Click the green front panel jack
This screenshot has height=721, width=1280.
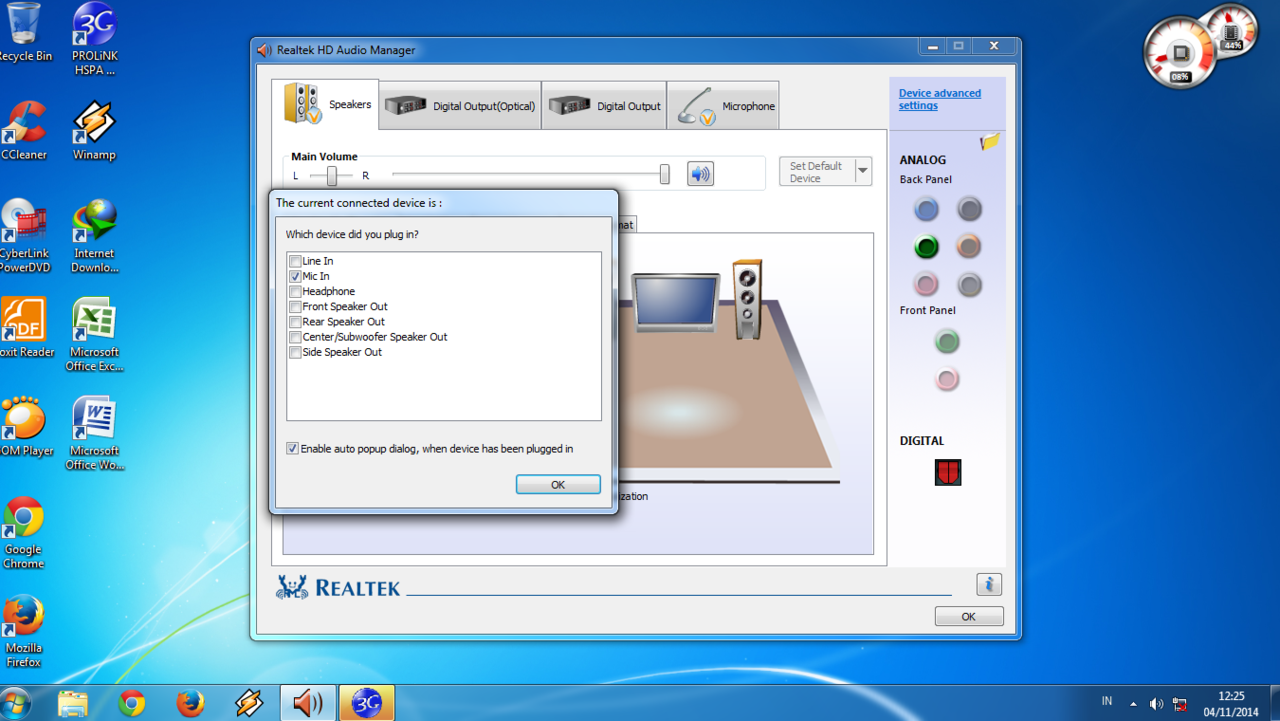pyautogui.click(x=946, y=342)
